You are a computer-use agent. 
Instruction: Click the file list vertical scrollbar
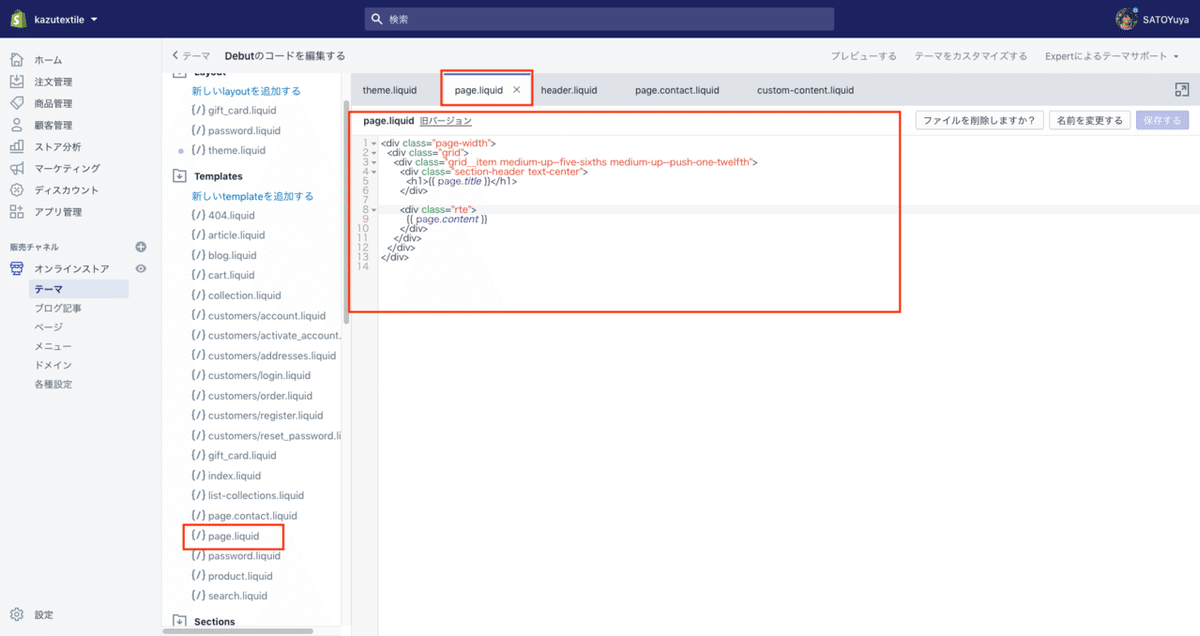346,210
